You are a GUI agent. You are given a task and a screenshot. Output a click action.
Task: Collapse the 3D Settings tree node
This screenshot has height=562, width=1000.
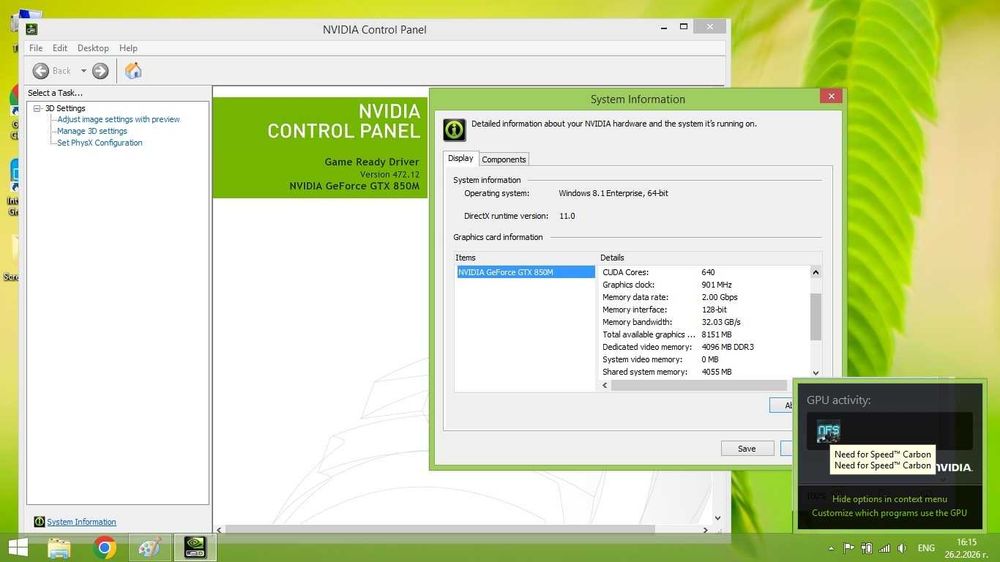tap(37, 108)
